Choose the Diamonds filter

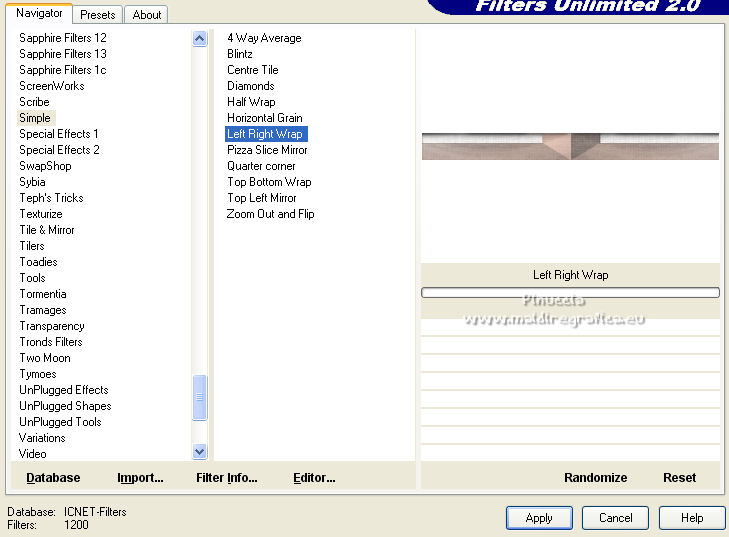[x=251, y=86]
